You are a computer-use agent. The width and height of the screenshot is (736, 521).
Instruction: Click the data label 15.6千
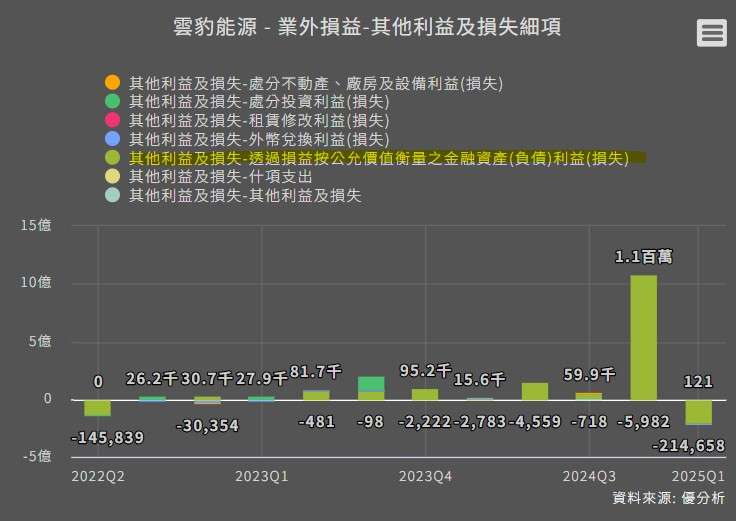[x=479, y=379]
